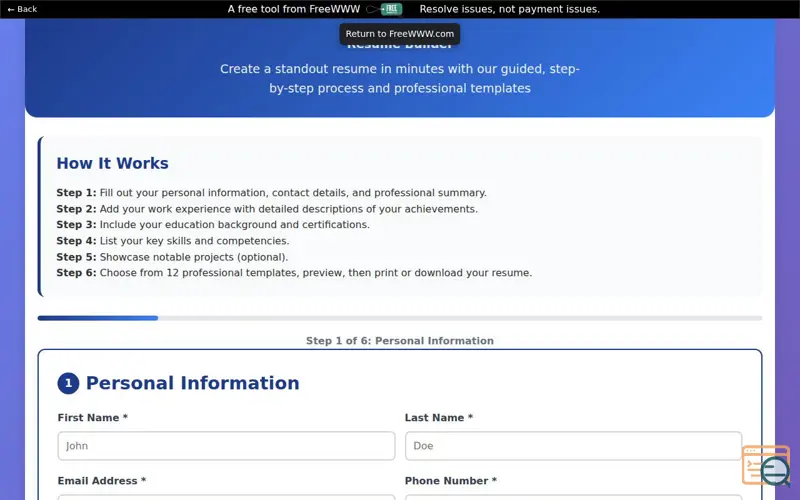Click the orange window-magnifier icon at bottom right

[766, 465]
